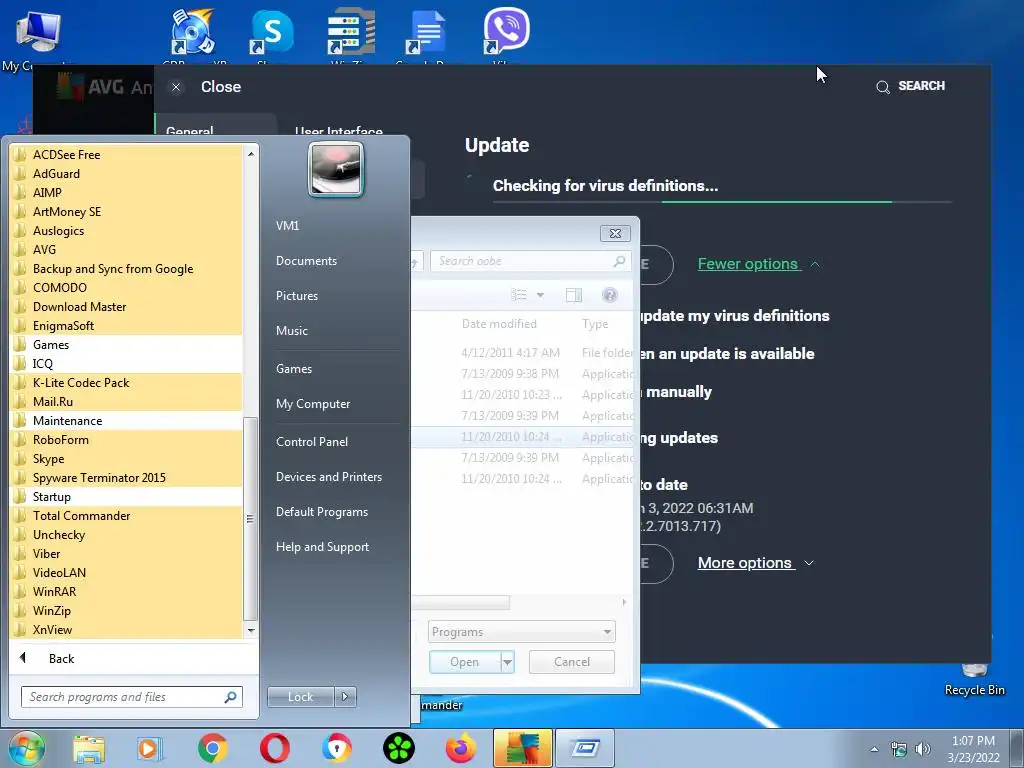
Task: Click Windows Start orb
Action: point(27,748)
